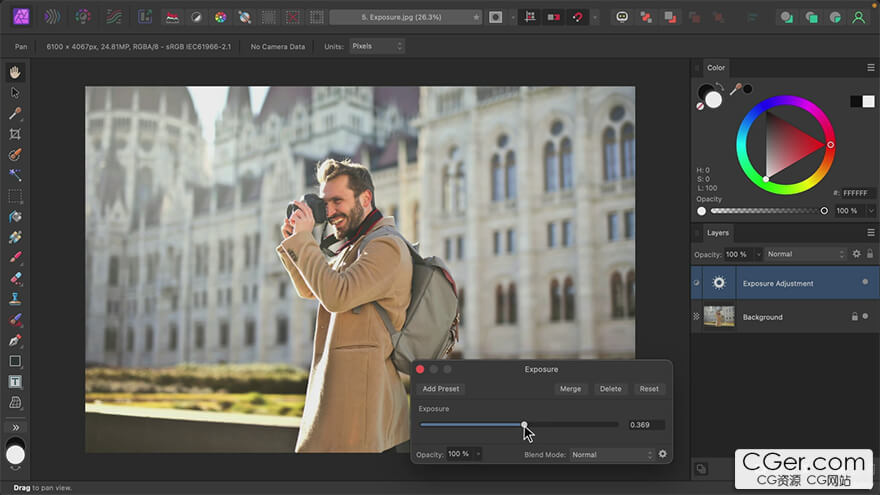Image resolution: width=880 pixels, height=495 pixels.
Task: Select the Crop tool
Action: 15,134
